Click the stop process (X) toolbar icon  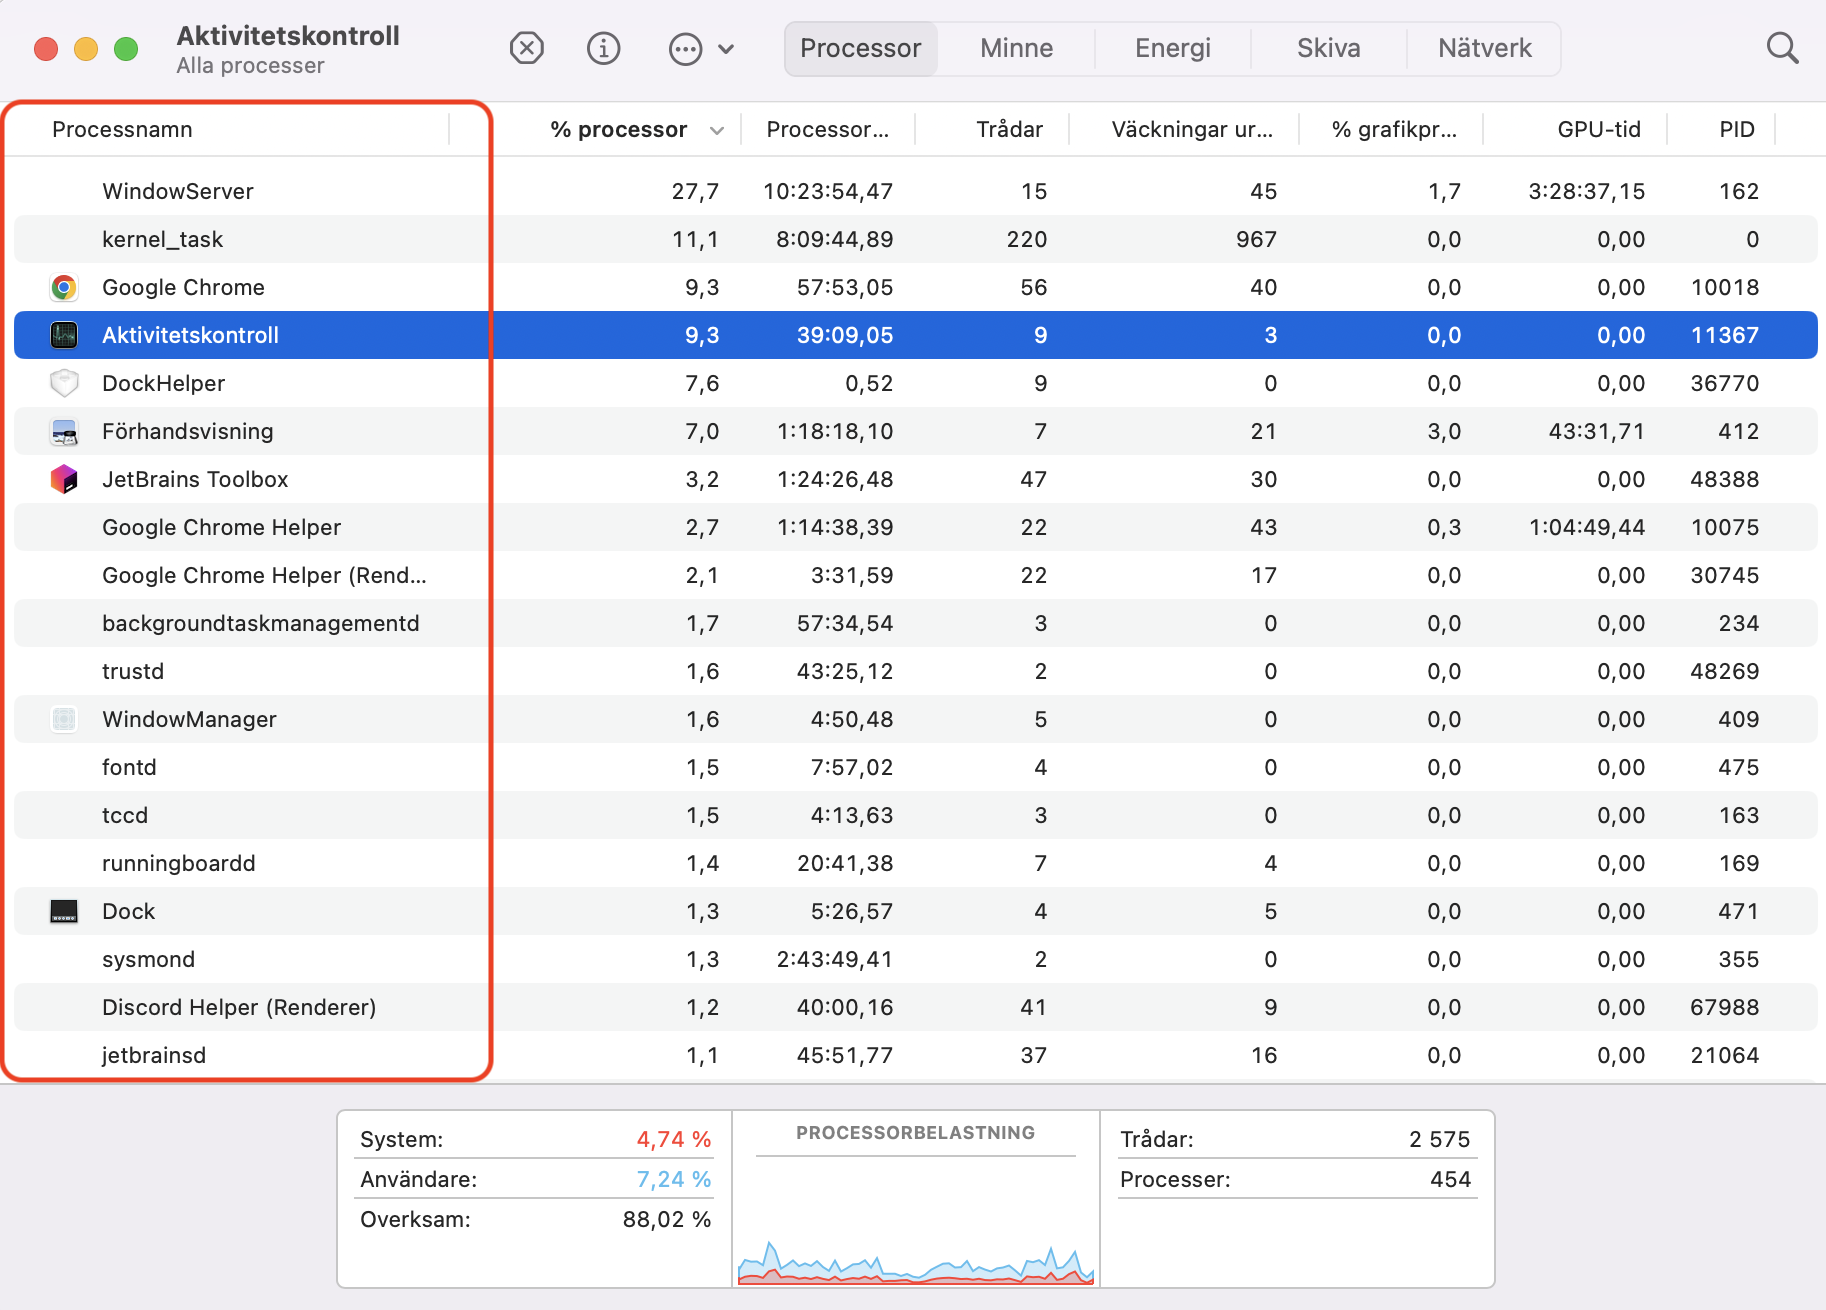tap(527, 48)
